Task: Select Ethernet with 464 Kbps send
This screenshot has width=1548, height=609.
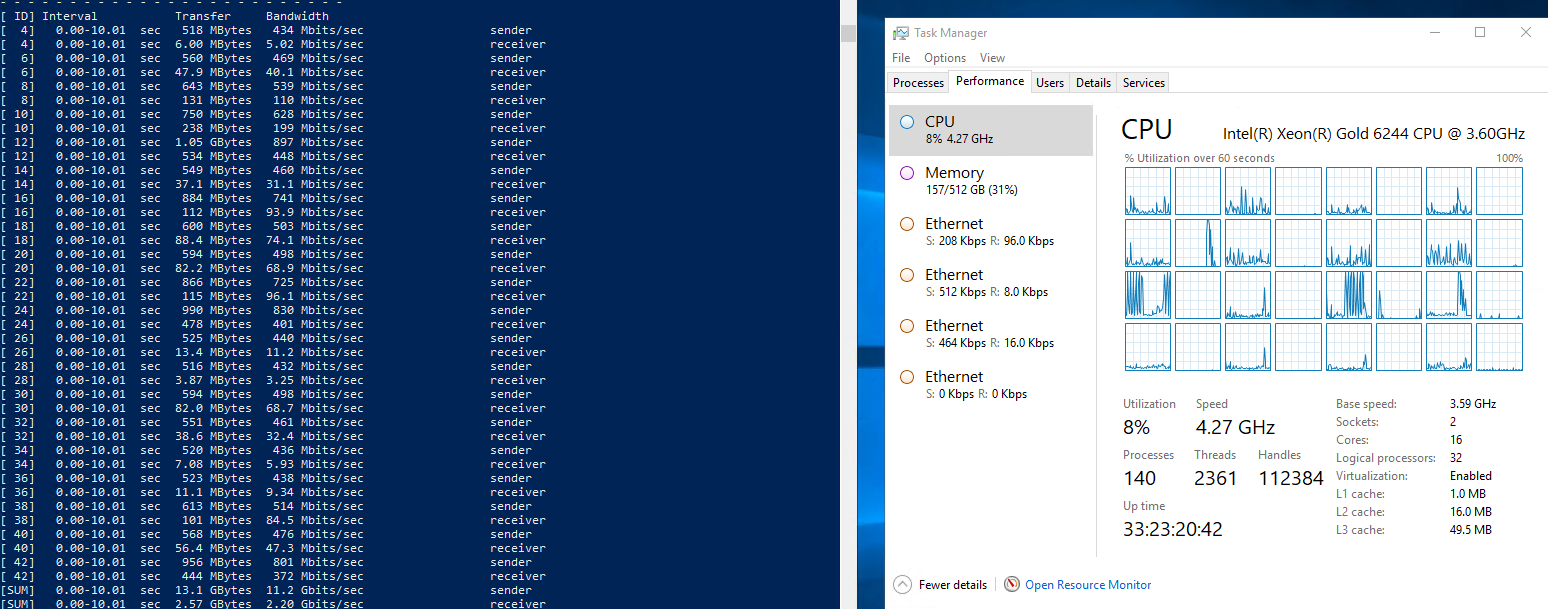Action: click(990, 334)
